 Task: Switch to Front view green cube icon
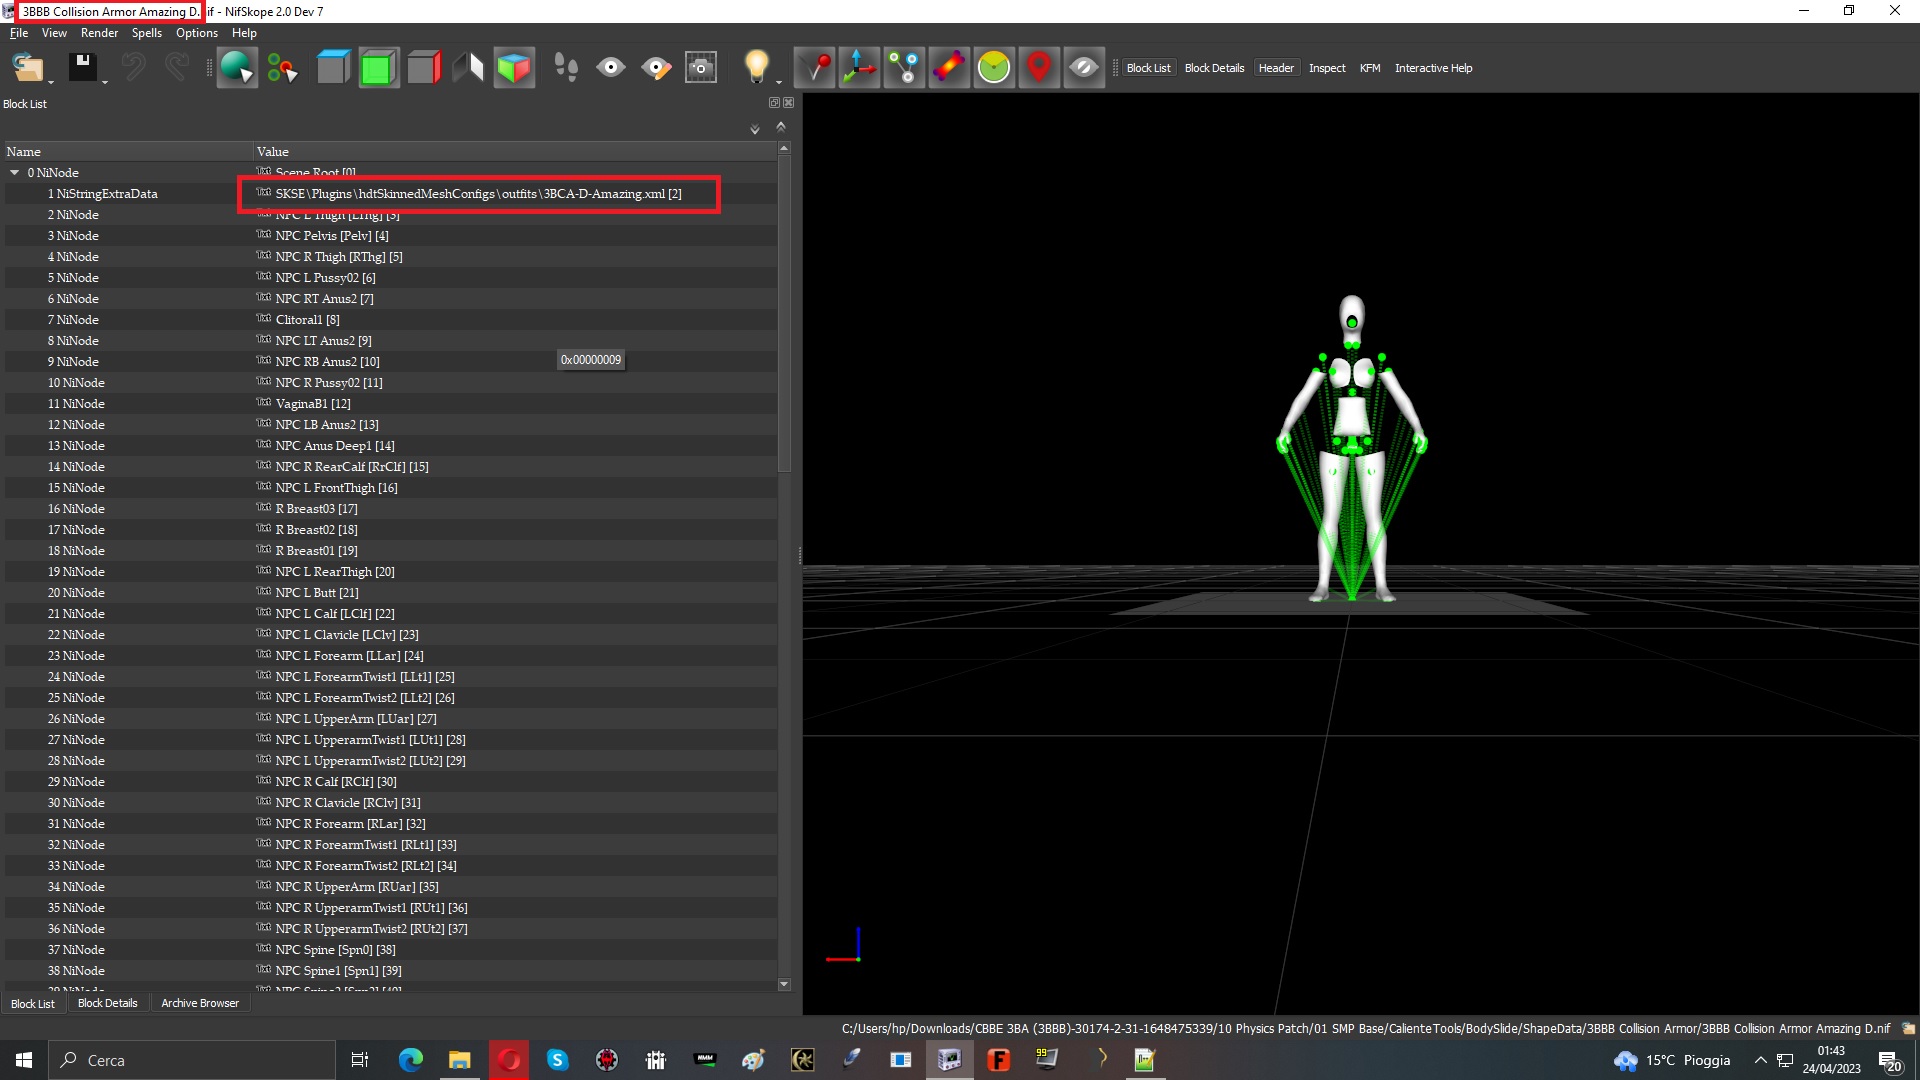click(x=378, y=68)
